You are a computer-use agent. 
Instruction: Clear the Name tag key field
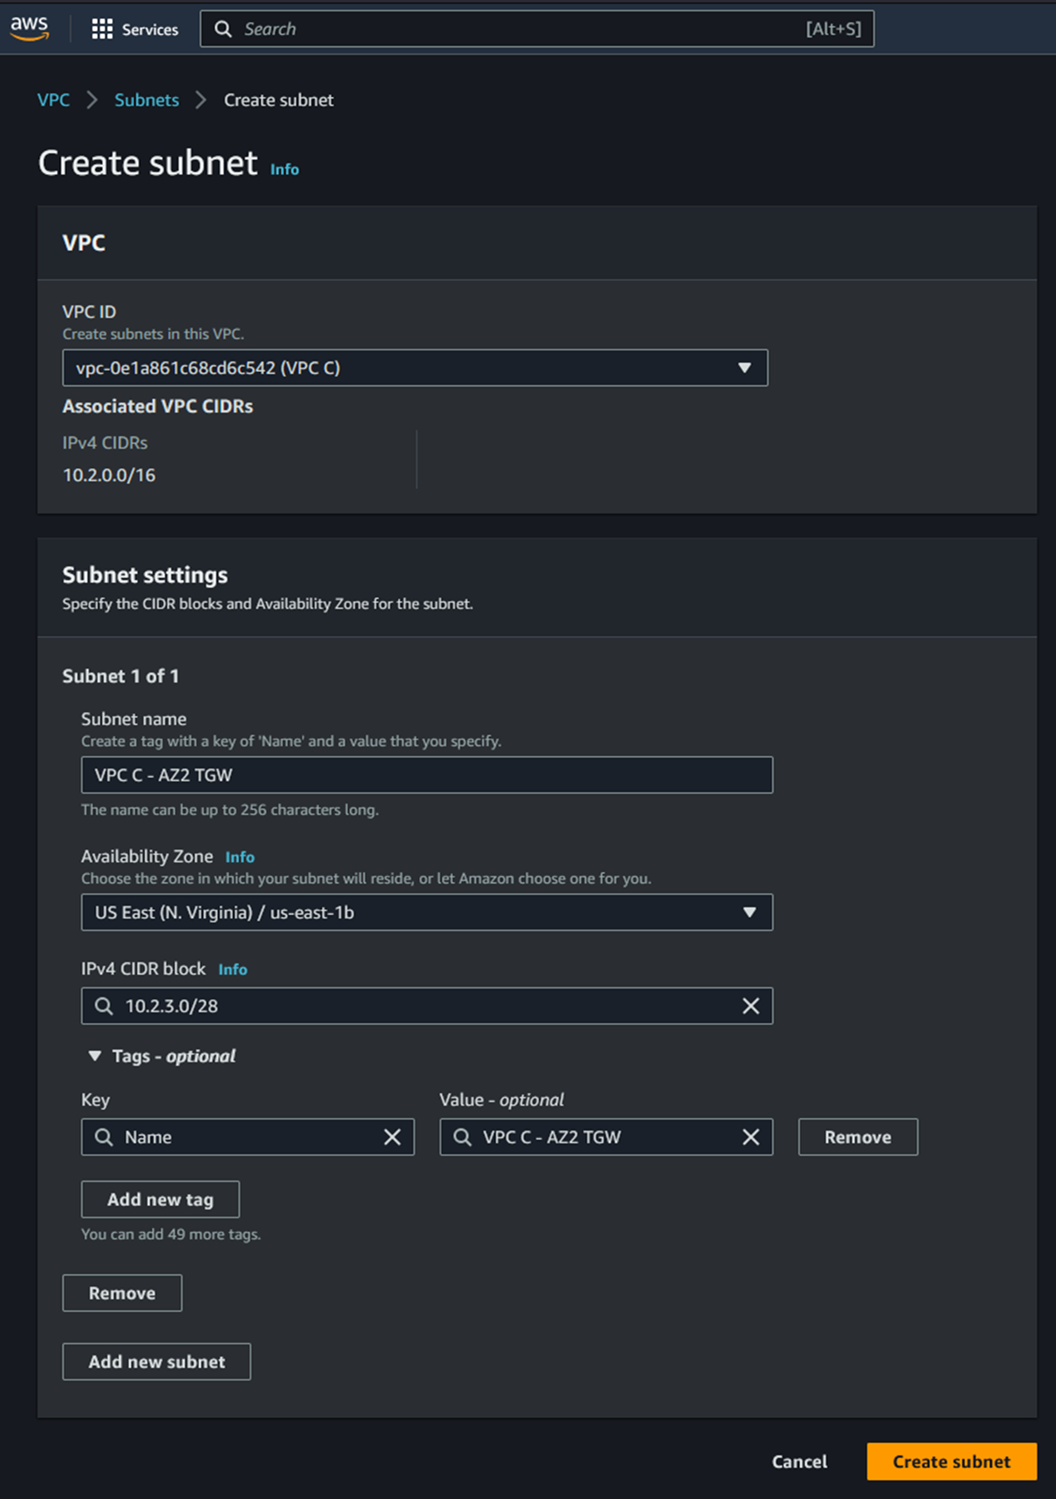392,1137
